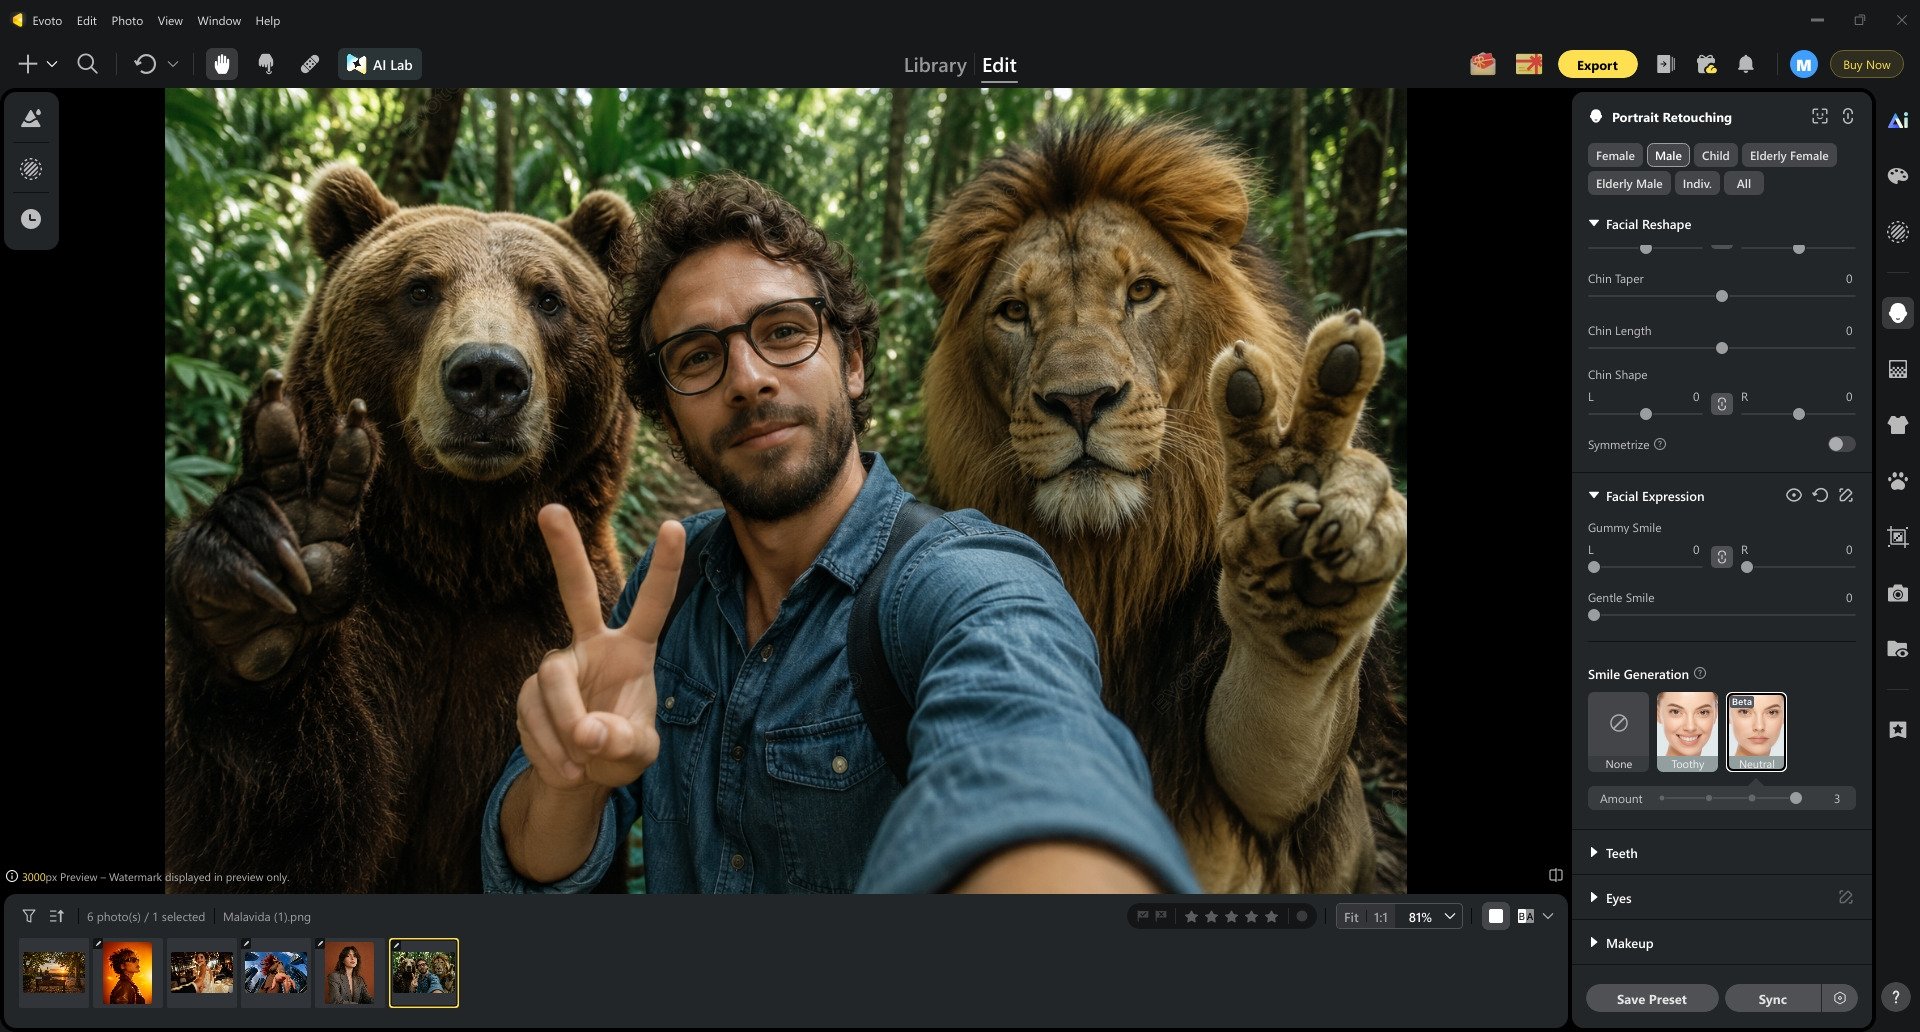Toggle the first flag marker in rating bar
This screenshot has height=1032, width=1920.
[1143, 916]
